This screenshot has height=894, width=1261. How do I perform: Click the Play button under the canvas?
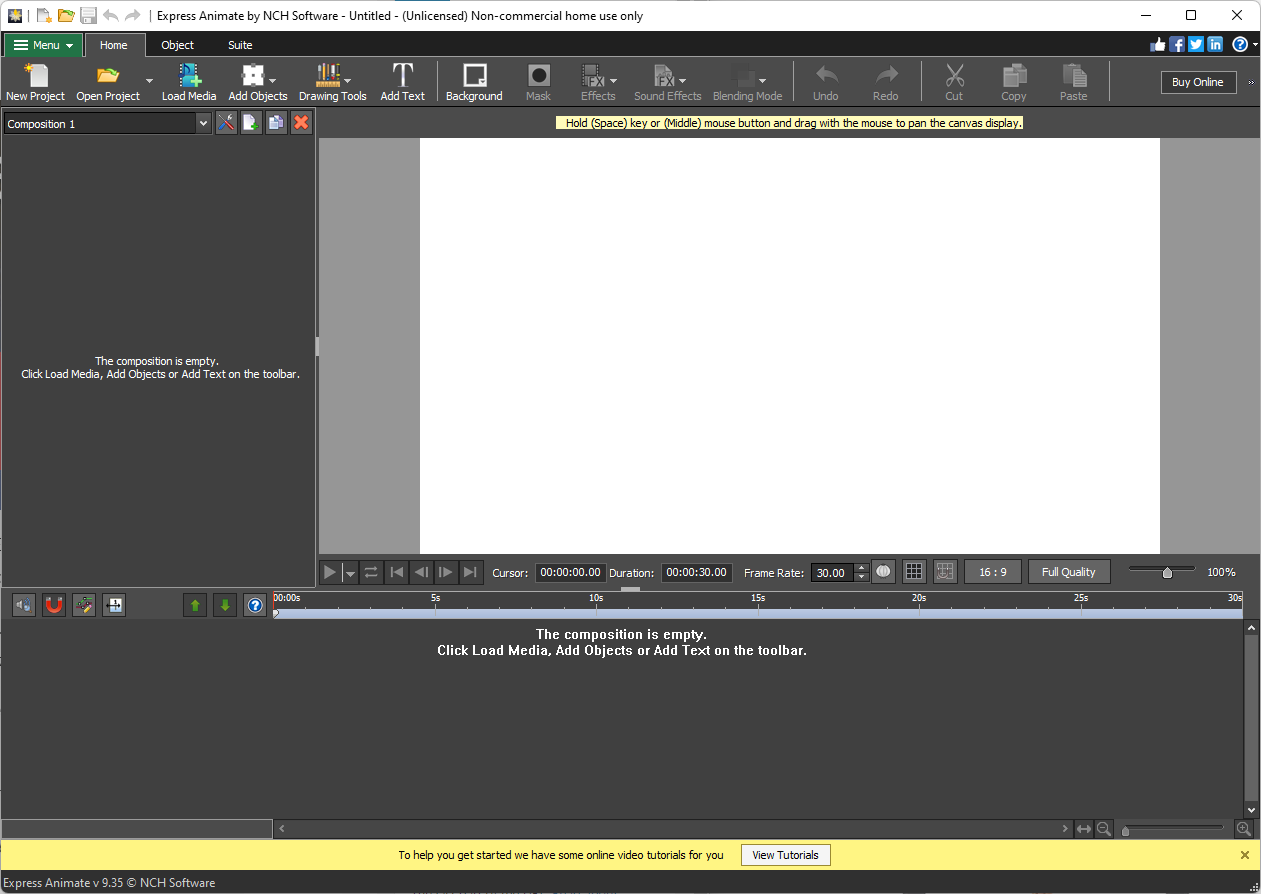click(330, 572)
